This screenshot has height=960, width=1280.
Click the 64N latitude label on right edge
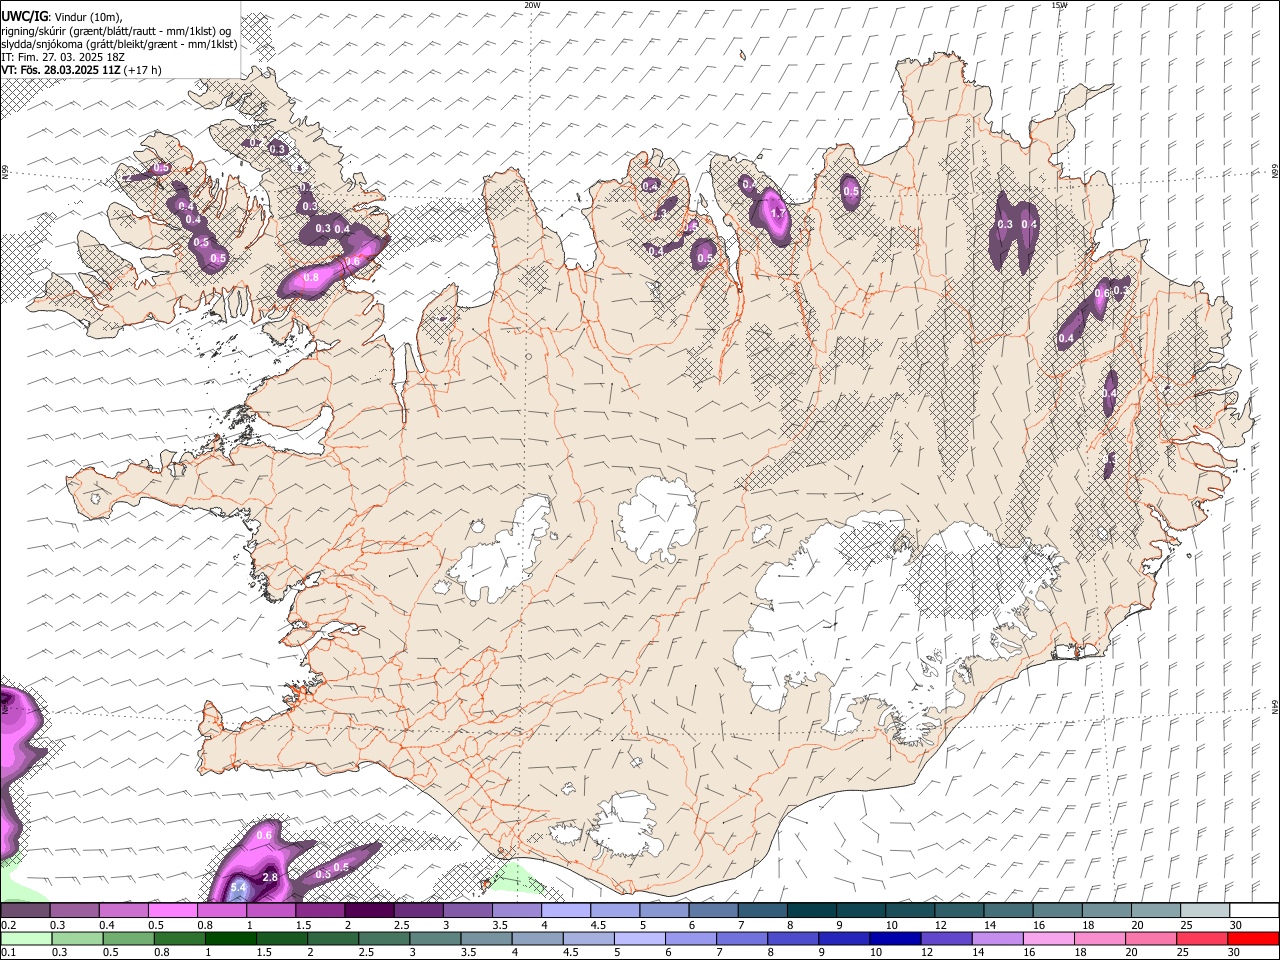point(1275,706)
